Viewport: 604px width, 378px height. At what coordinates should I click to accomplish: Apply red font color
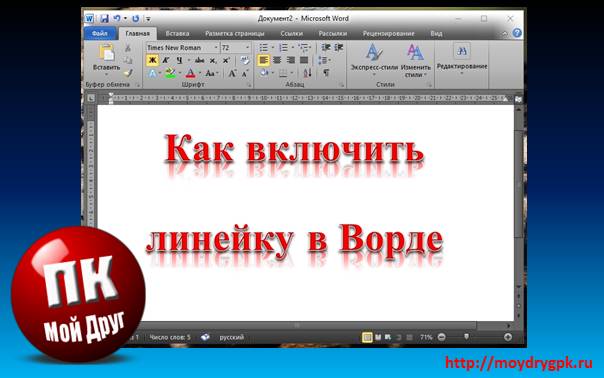click(190, 73)
